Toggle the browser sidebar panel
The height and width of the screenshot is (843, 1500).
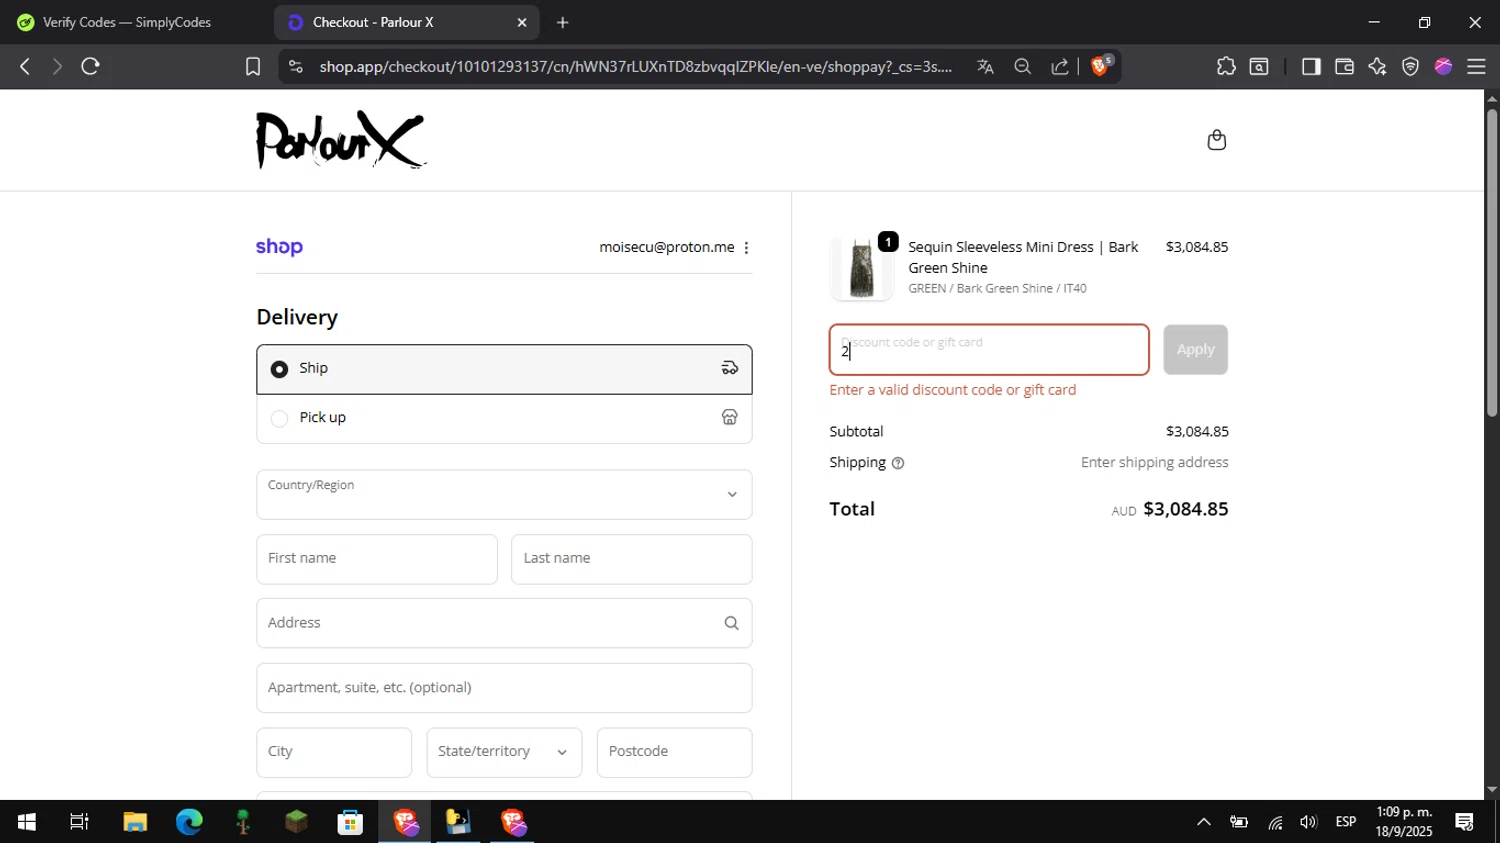click(x=1310, y=67)
